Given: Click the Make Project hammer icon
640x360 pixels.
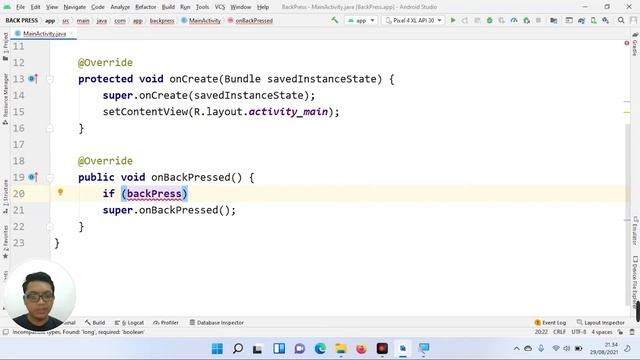Looking at the screenshot, I should [335, 20].
